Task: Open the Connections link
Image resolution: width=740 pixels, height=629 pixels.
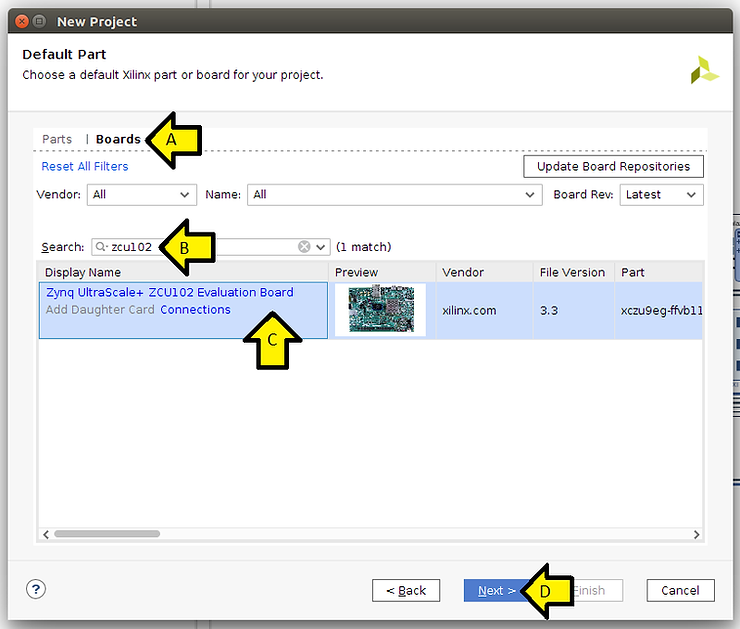Action: pos(195,310)
